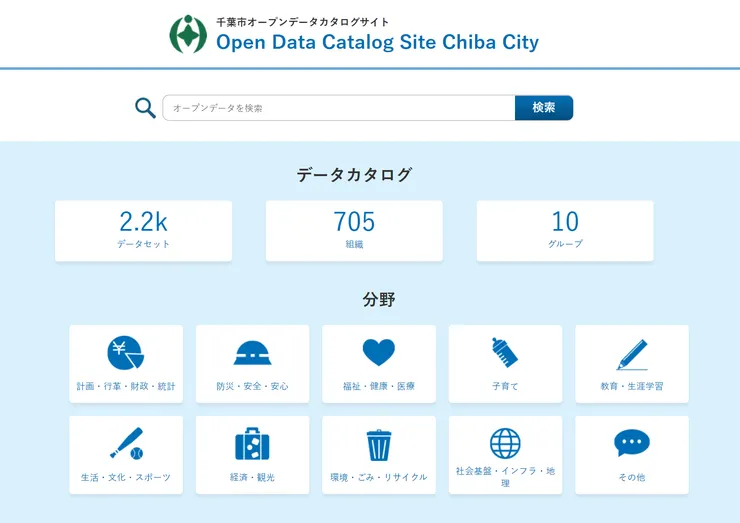Select the heart icon for 福祉・健康・医療
Screen dimensions: 740x523
click(378, 352)
